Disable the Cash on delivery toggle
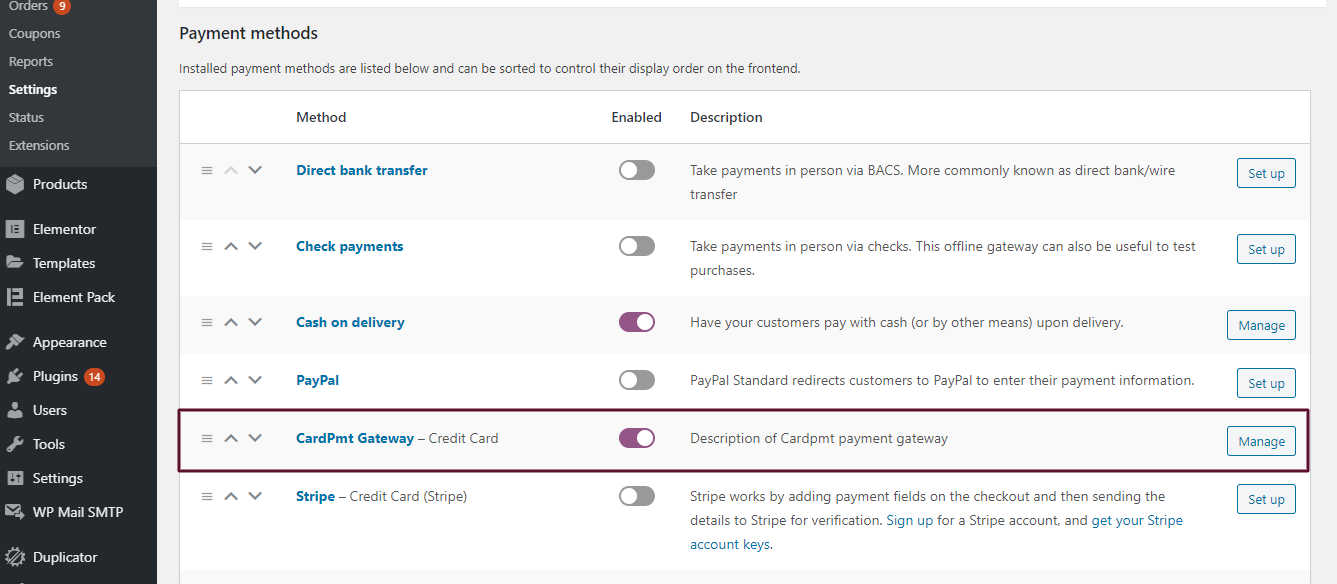The width and height of the screenshot is (1337, 584). pyautogui.click(x=636, y=321)
